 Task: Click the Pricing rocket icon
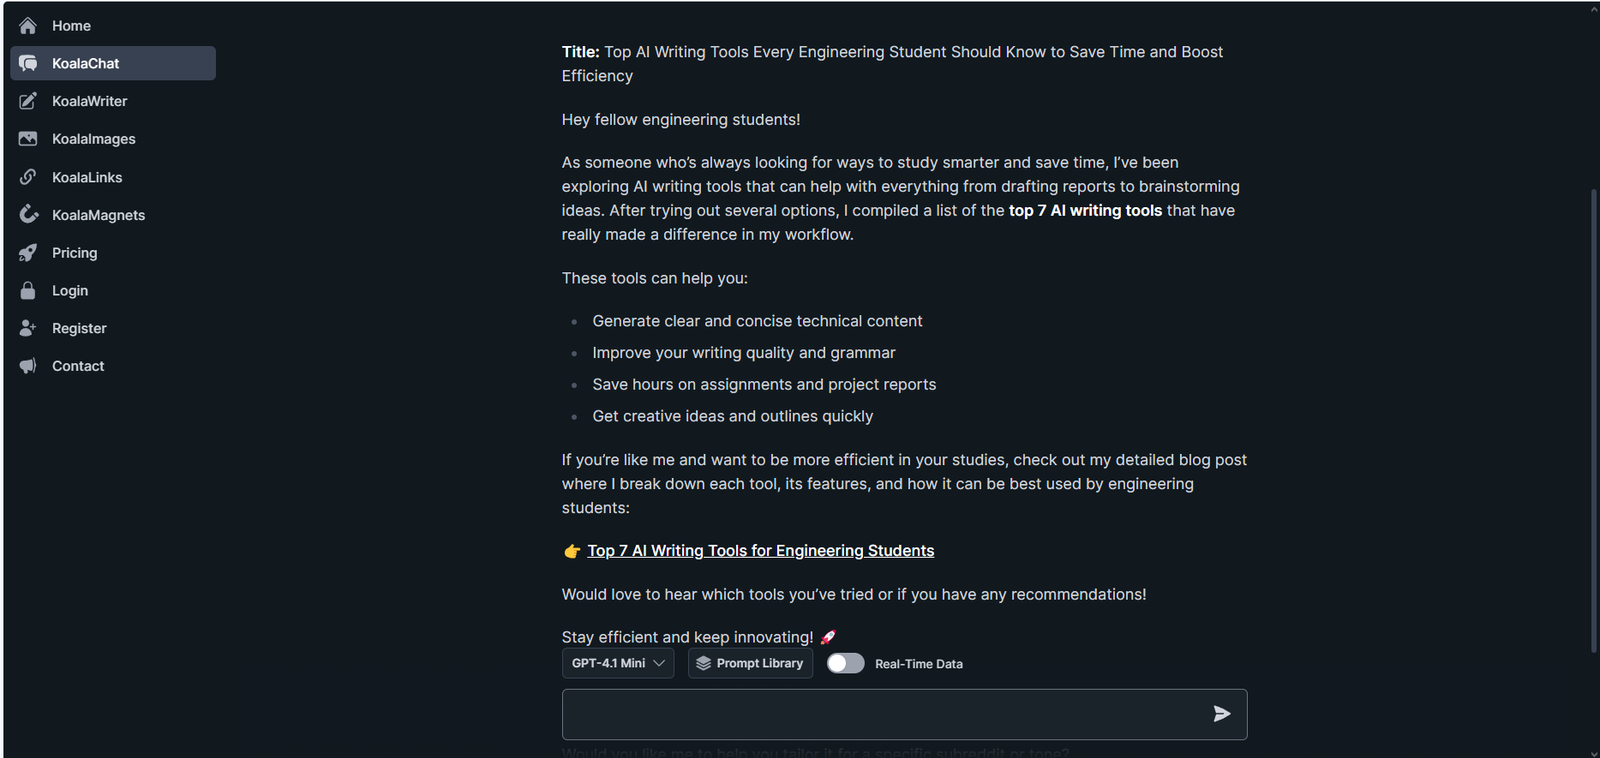click(28, 253)
